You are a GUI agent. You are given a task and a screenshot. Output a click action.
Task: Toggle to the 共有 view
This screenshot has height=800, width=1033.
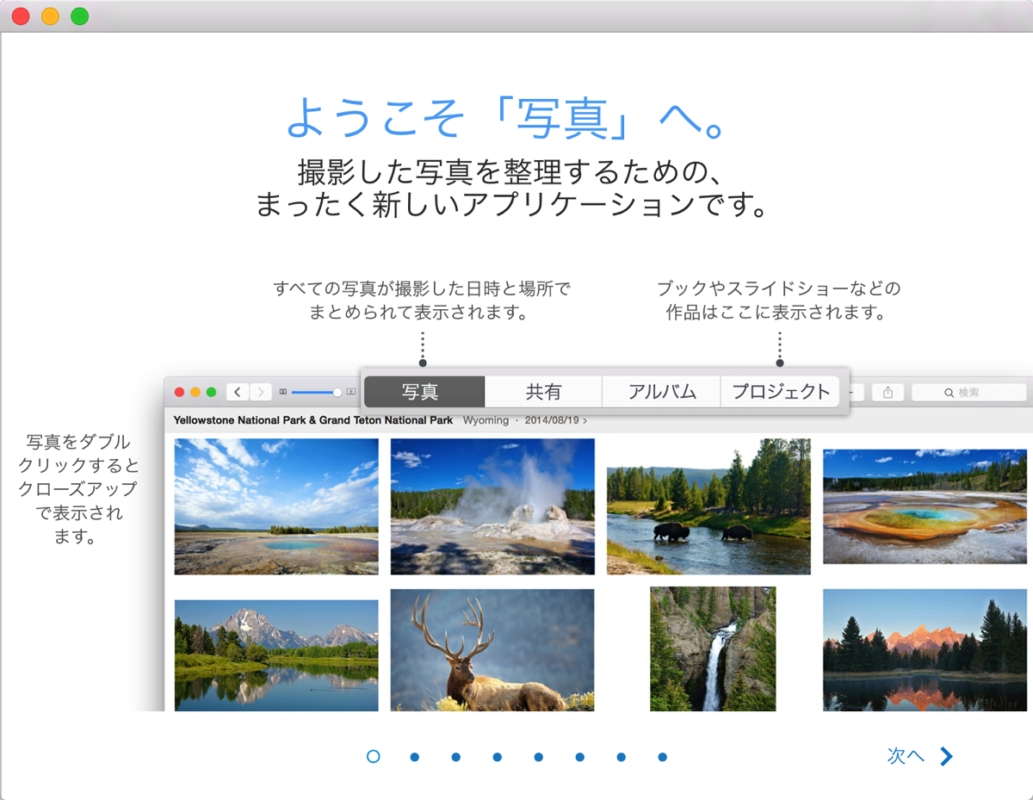point(543,392)
